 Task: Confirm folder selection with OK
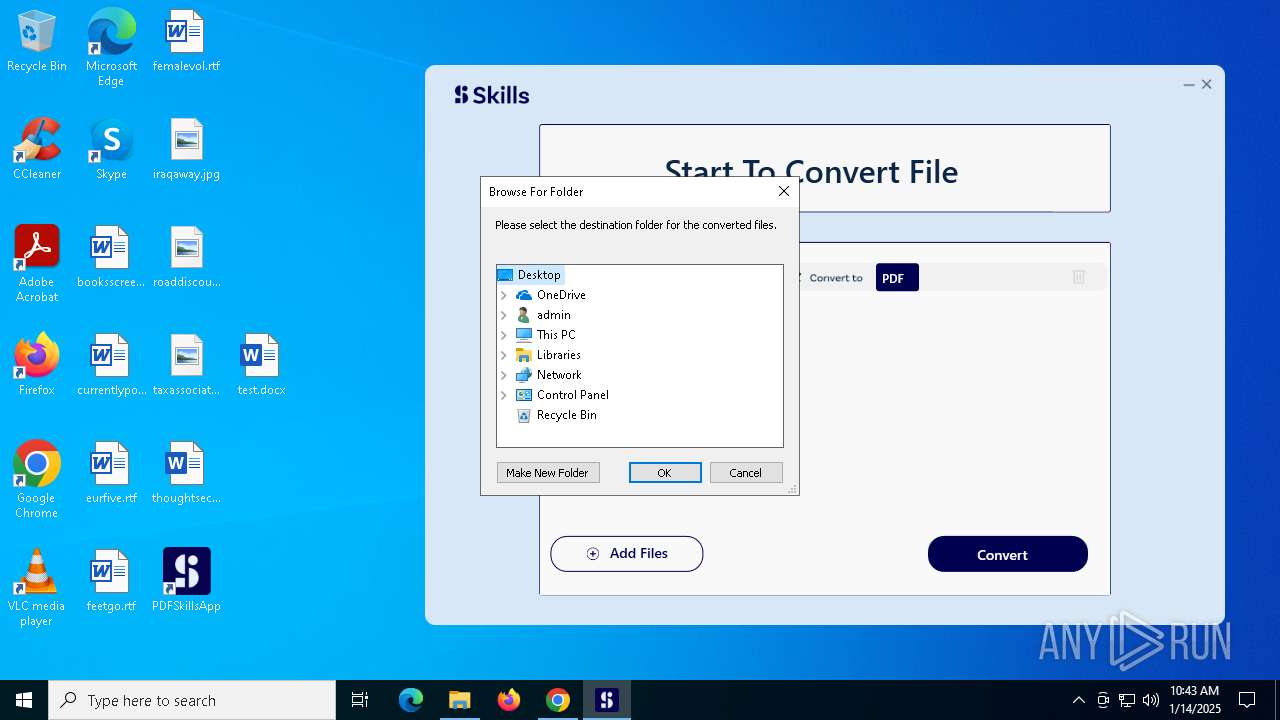coord(665,473)
